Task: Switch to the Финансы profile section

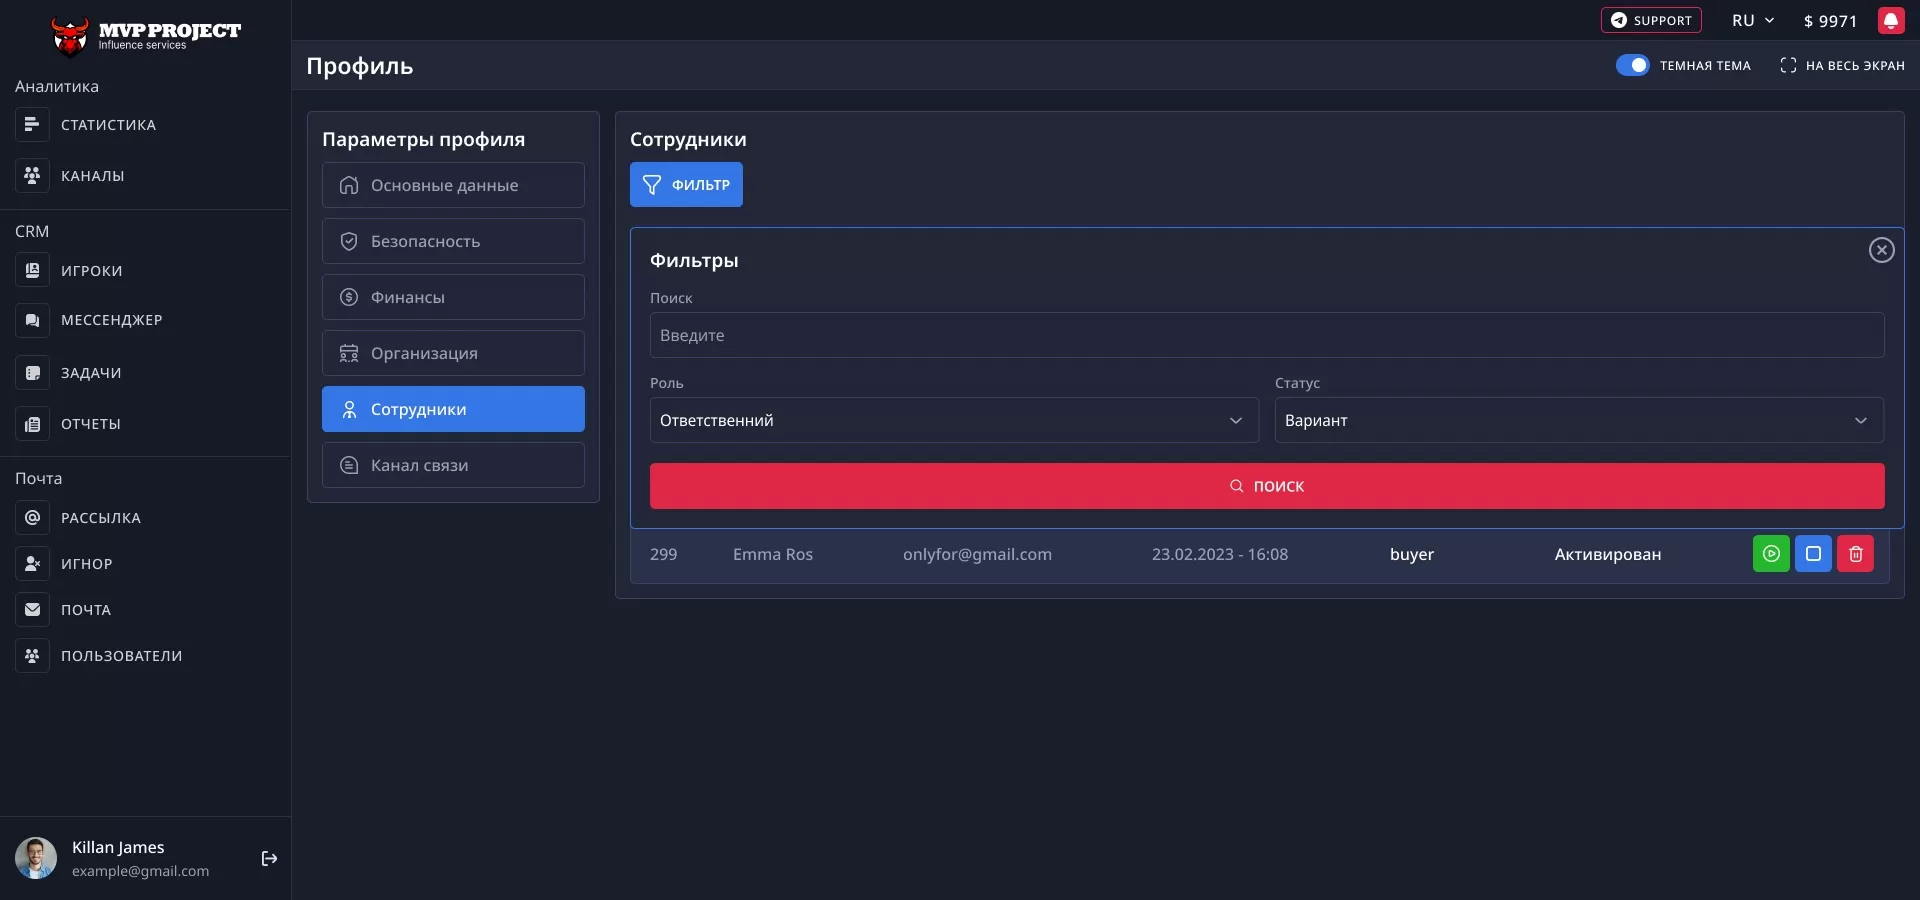Action: 453,297
